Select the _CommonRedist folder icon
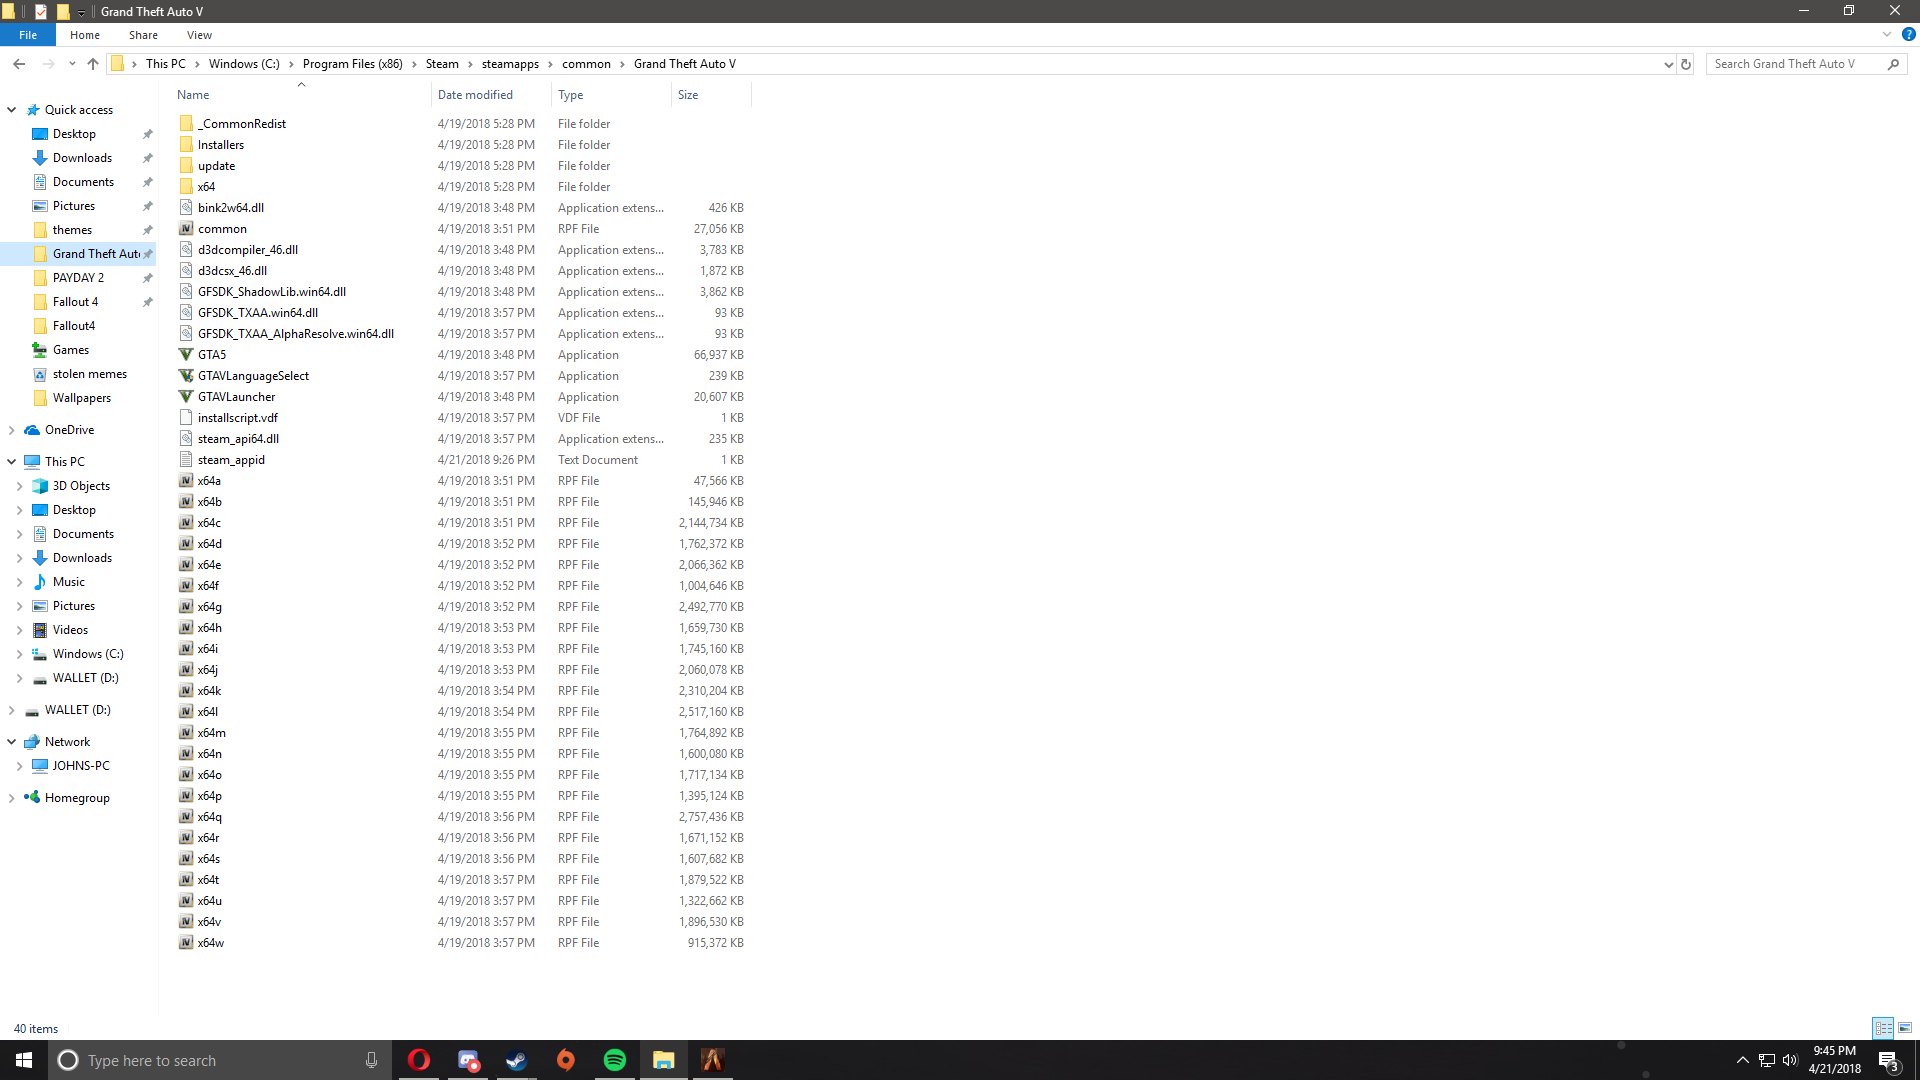The image size is (1920, 1080). (x=186, y=124)
